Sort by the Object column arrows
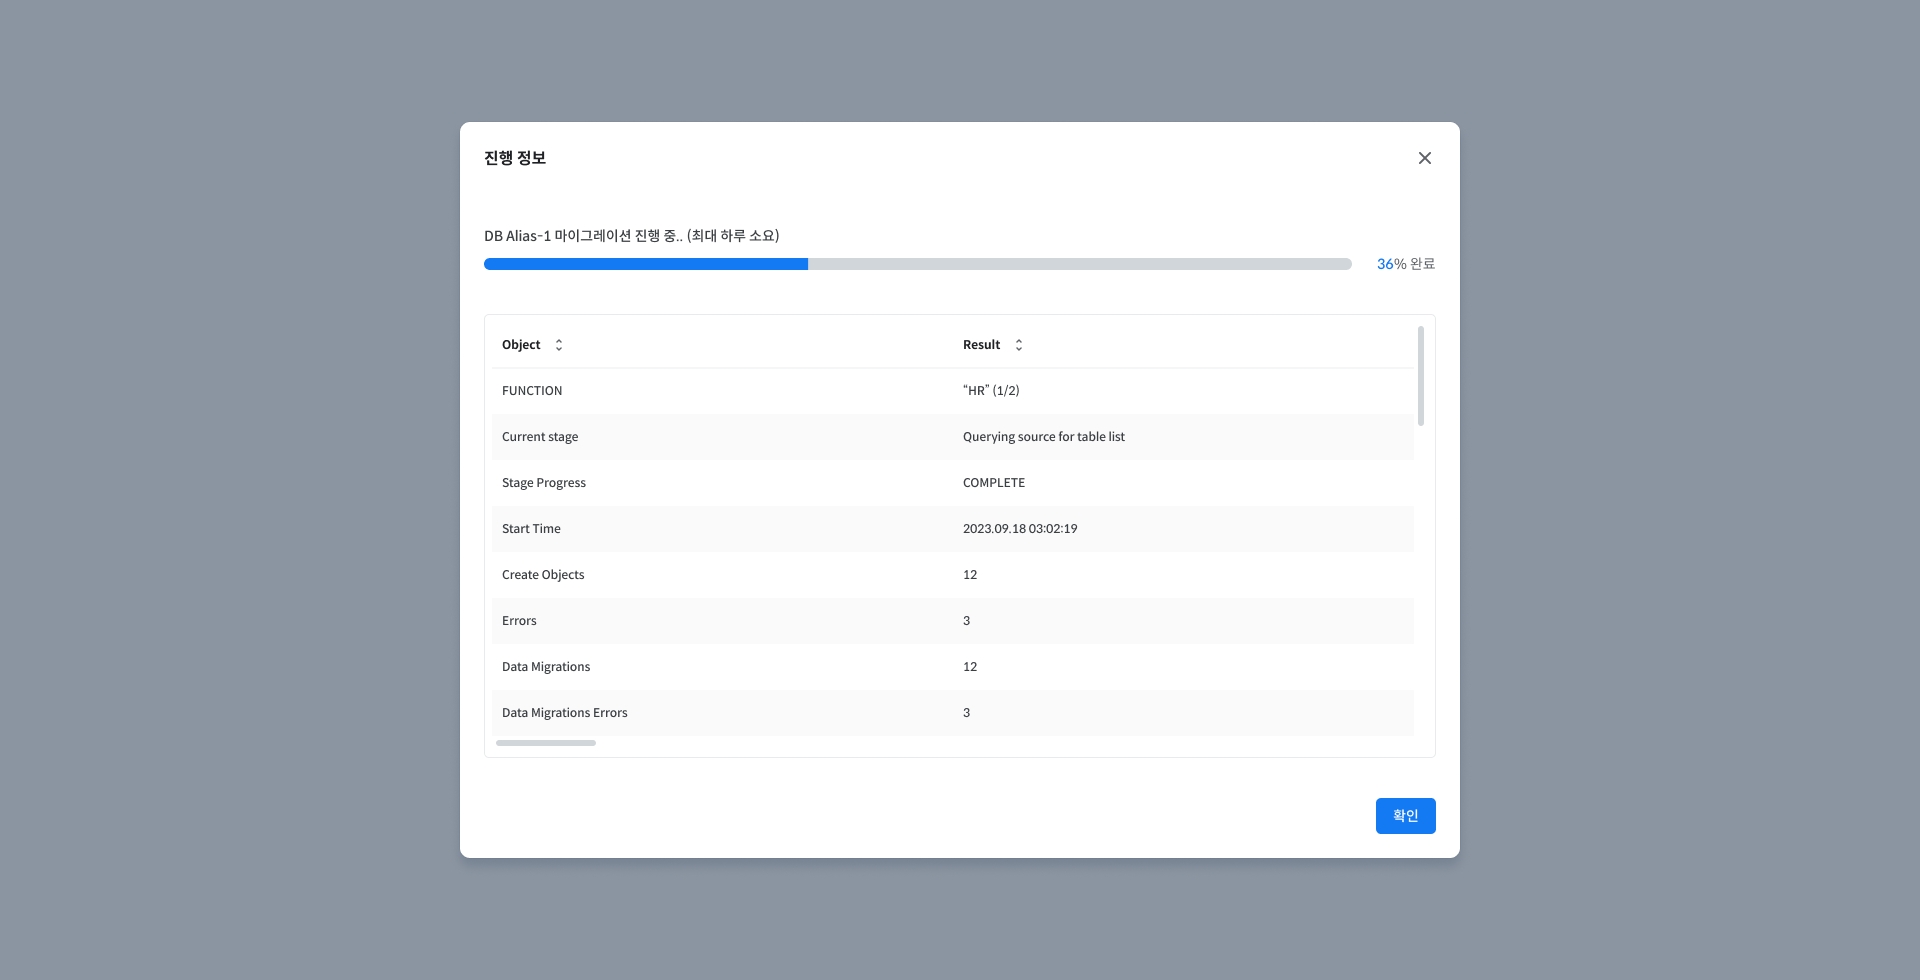Viewport: 1920px width, 980px height. pos(559,345)
